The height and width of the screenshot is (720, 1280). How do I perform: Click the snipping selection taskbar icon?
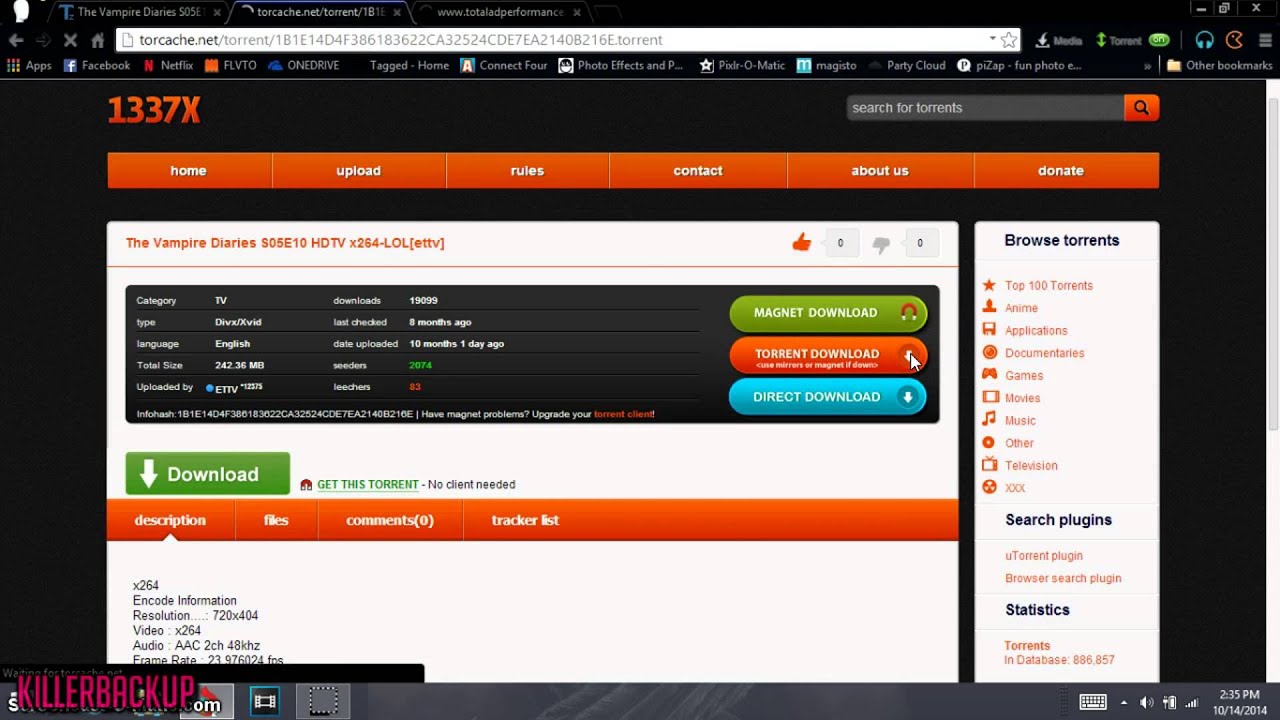click(323, 702)
